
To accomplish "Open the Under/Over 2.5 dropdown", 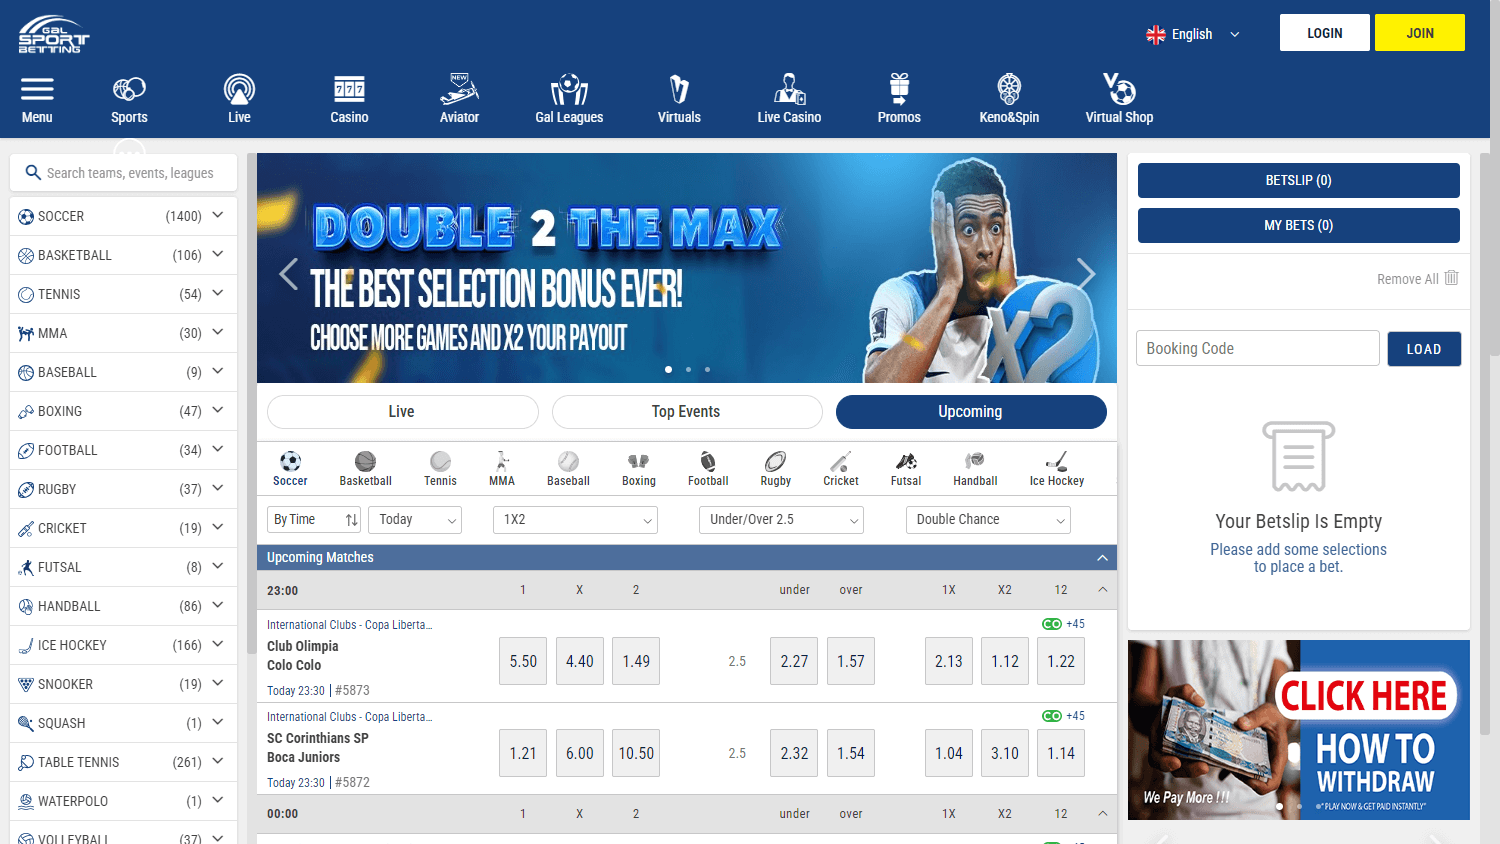I will [x=781, y=520].
